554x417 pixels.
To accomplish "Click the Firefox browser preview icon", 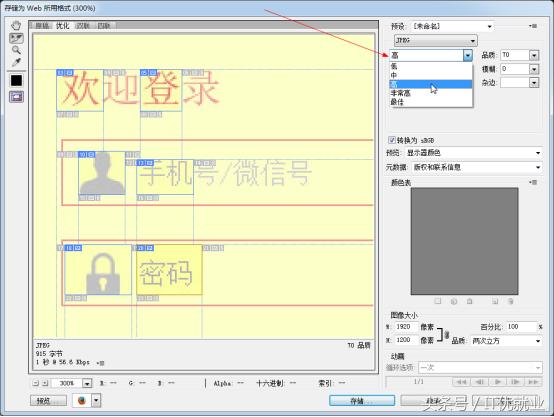I will pos(82,401).
